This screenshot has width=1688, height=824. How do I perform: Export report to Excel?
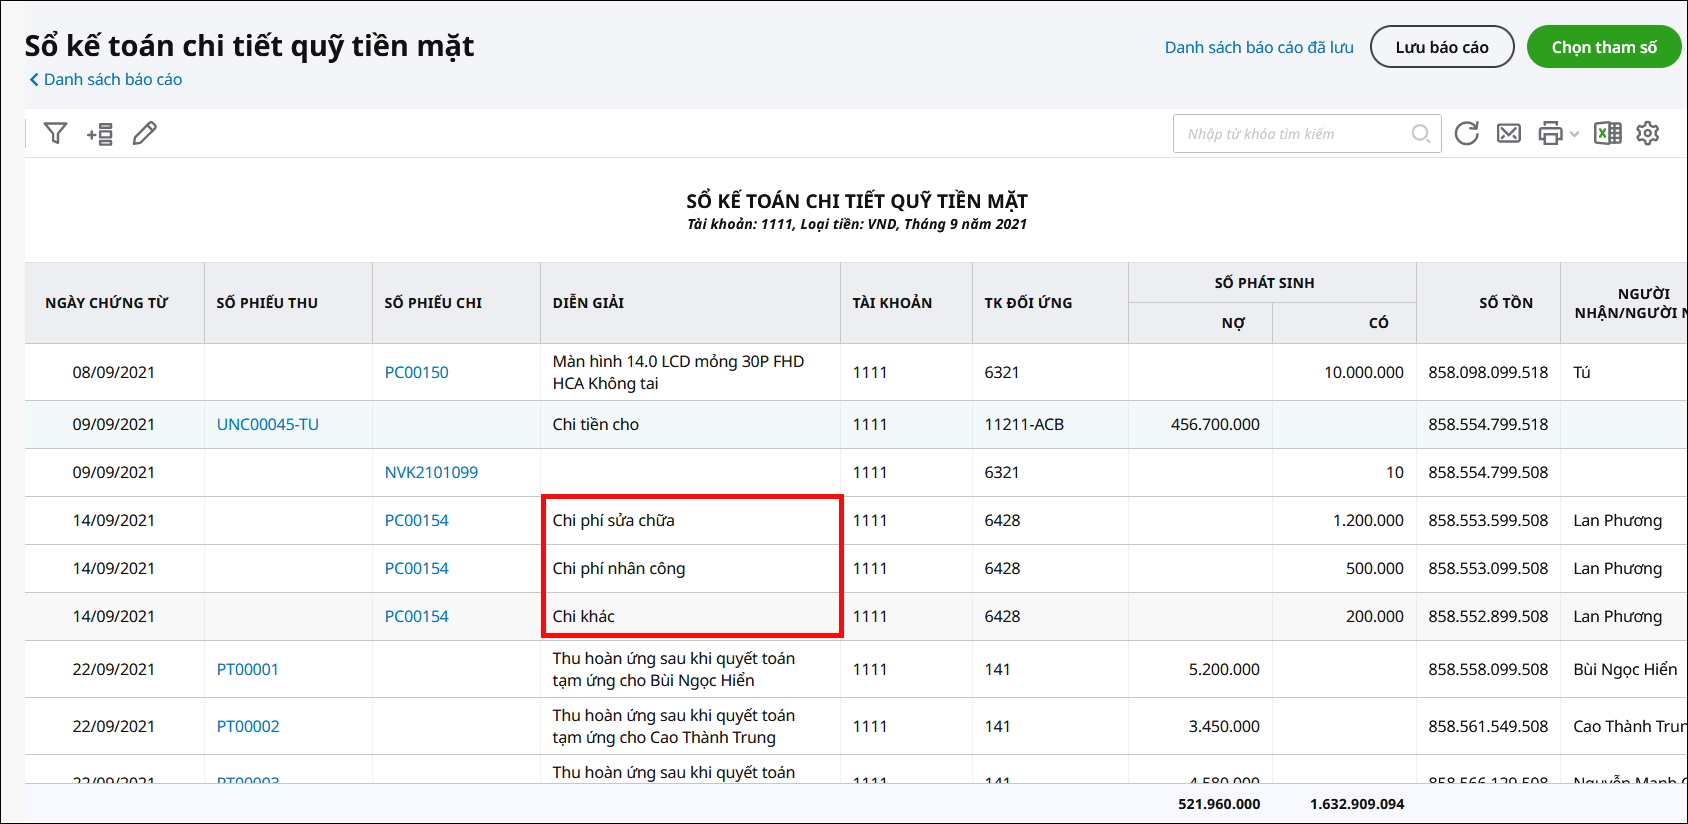pyautogui.click(x=1607, y=134)
